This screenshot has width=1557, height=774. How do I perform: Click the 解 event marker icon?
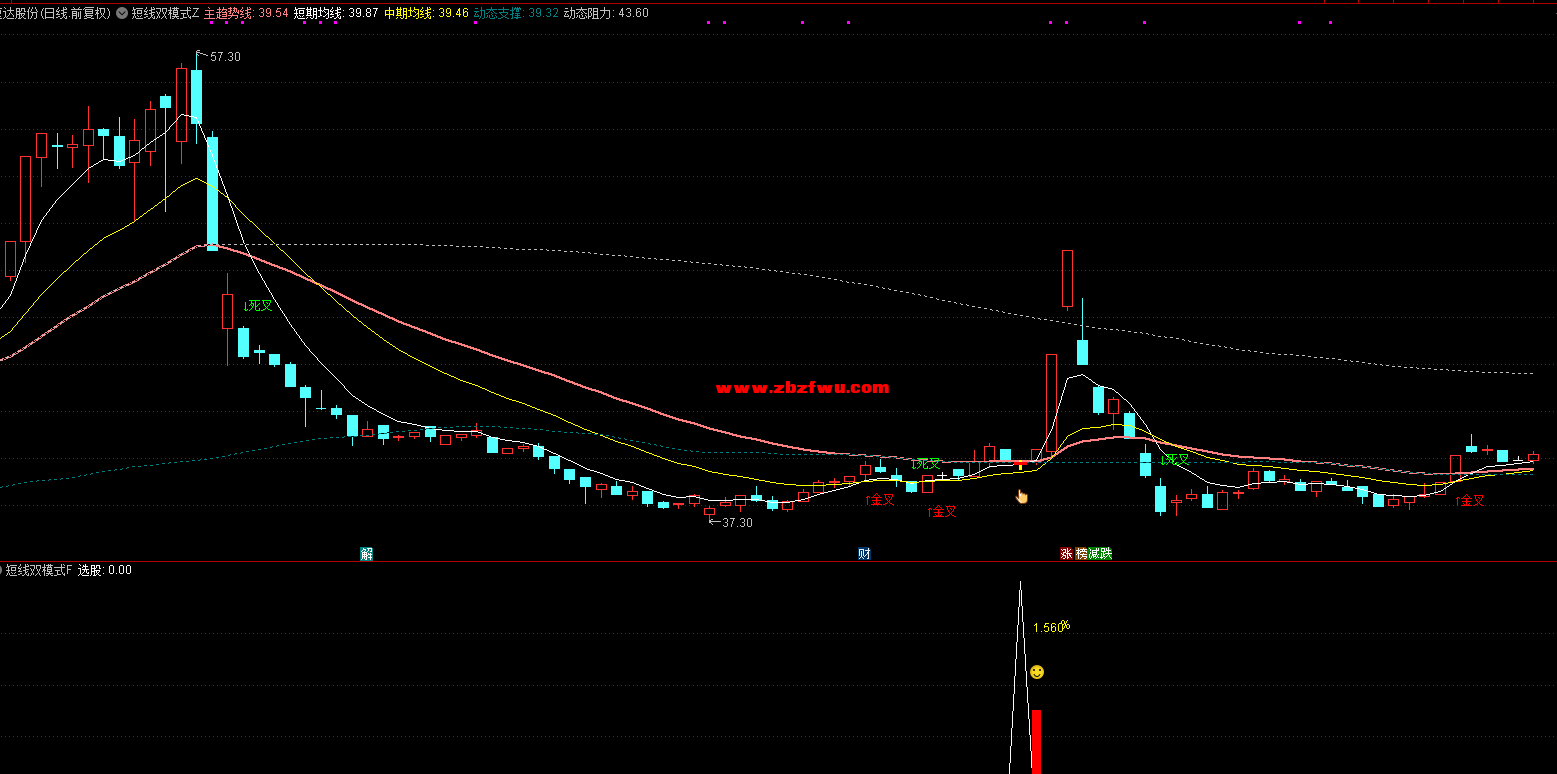click(367, 554)
